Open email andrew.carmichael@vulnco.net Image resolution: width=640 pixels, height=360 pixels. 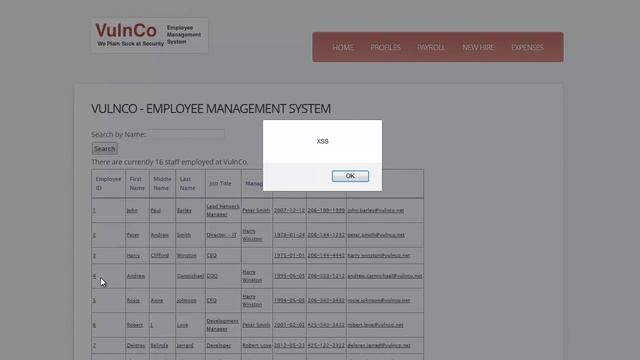tap(385, 276)
